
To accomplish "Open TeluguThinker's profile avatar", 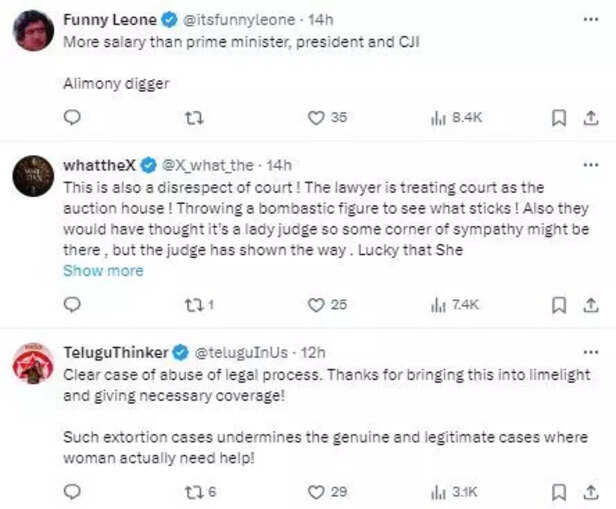I will point(33,366).
